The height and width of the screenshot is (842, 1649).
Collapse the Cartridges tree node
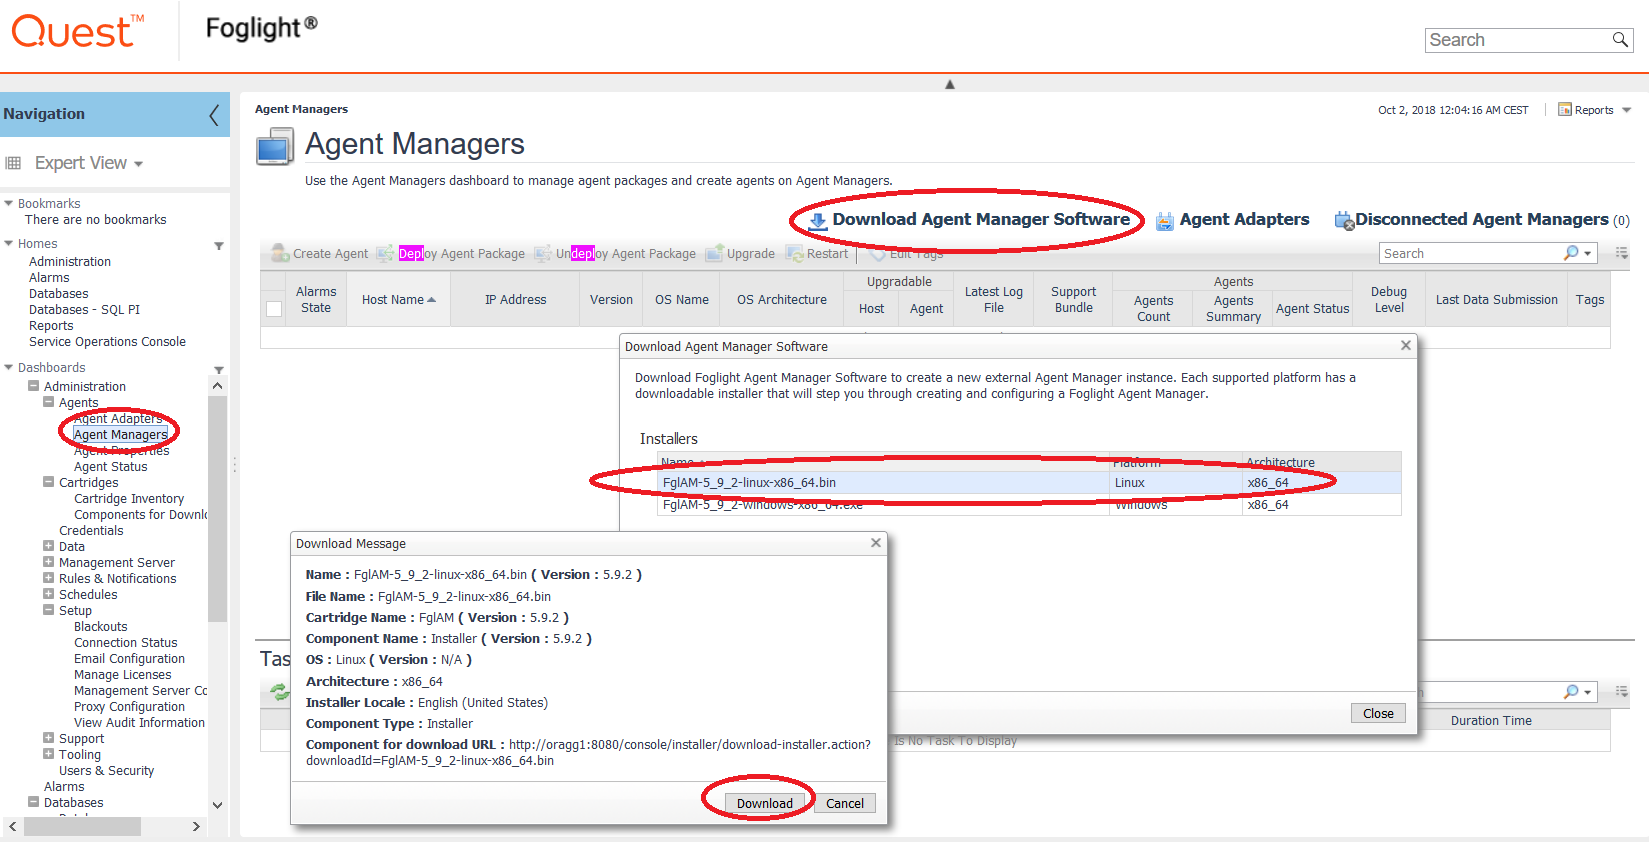tap(48, 482)
